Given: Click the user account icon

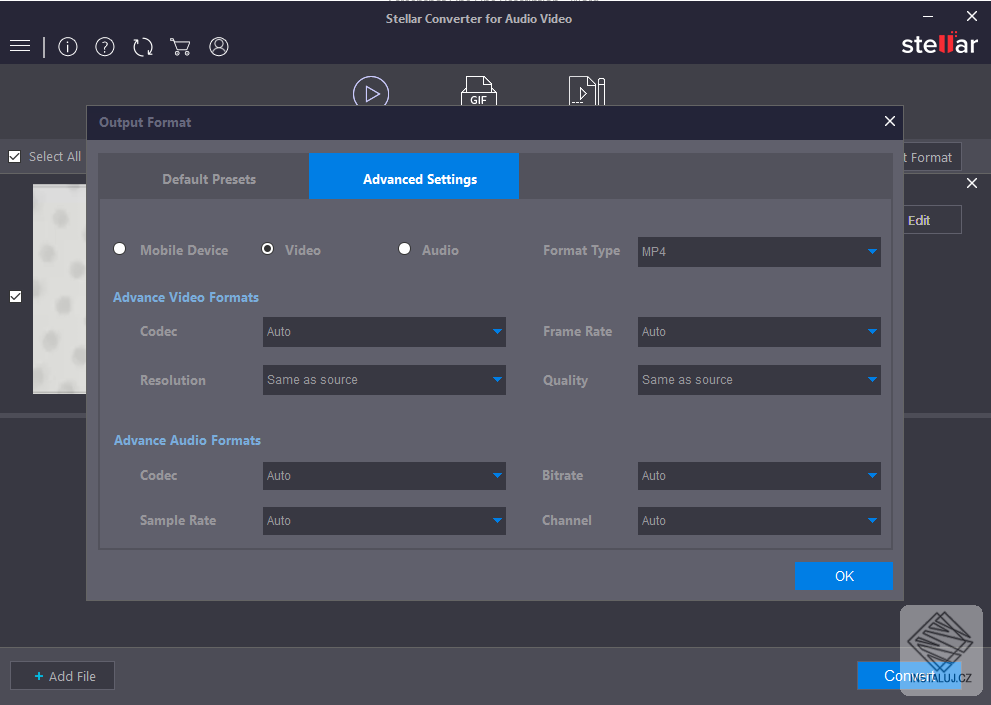Looking at the screenshot, I should (x=219, y=47).
